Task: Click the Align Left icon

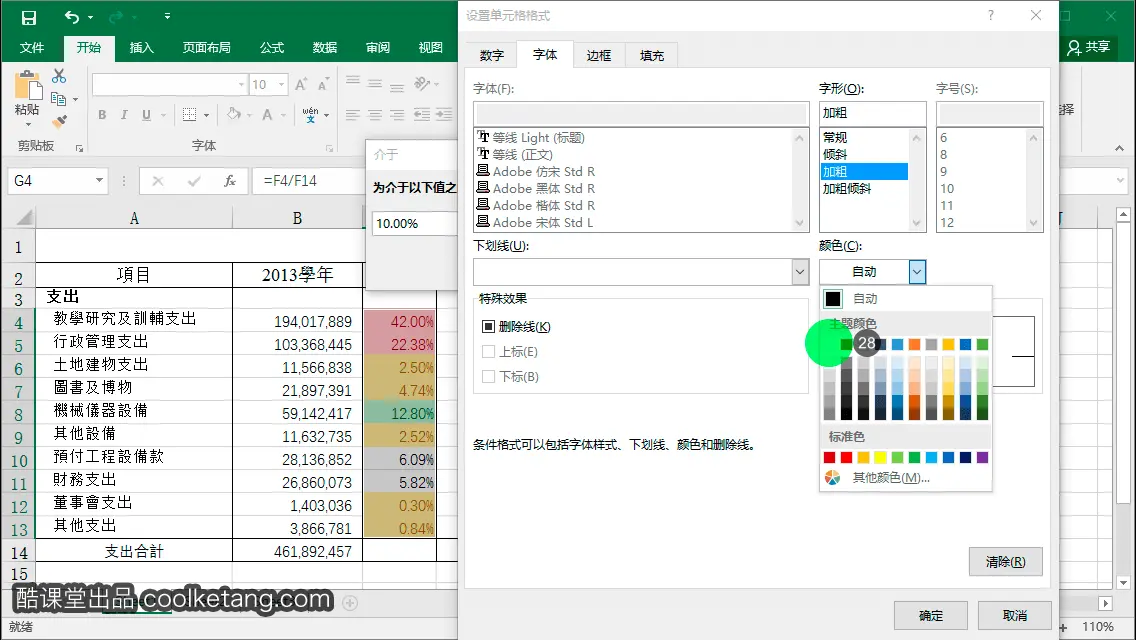Action: point(353,115)
